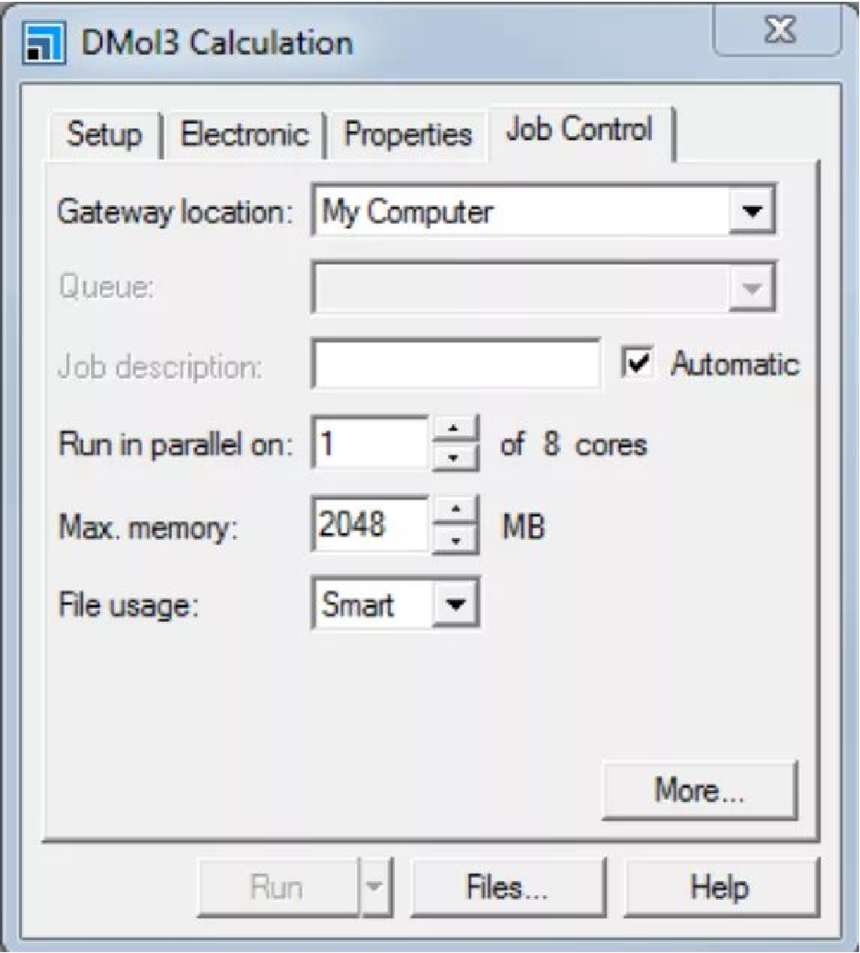
Task: Decrease Max. memory value
Action: click(x=455, y=538)
